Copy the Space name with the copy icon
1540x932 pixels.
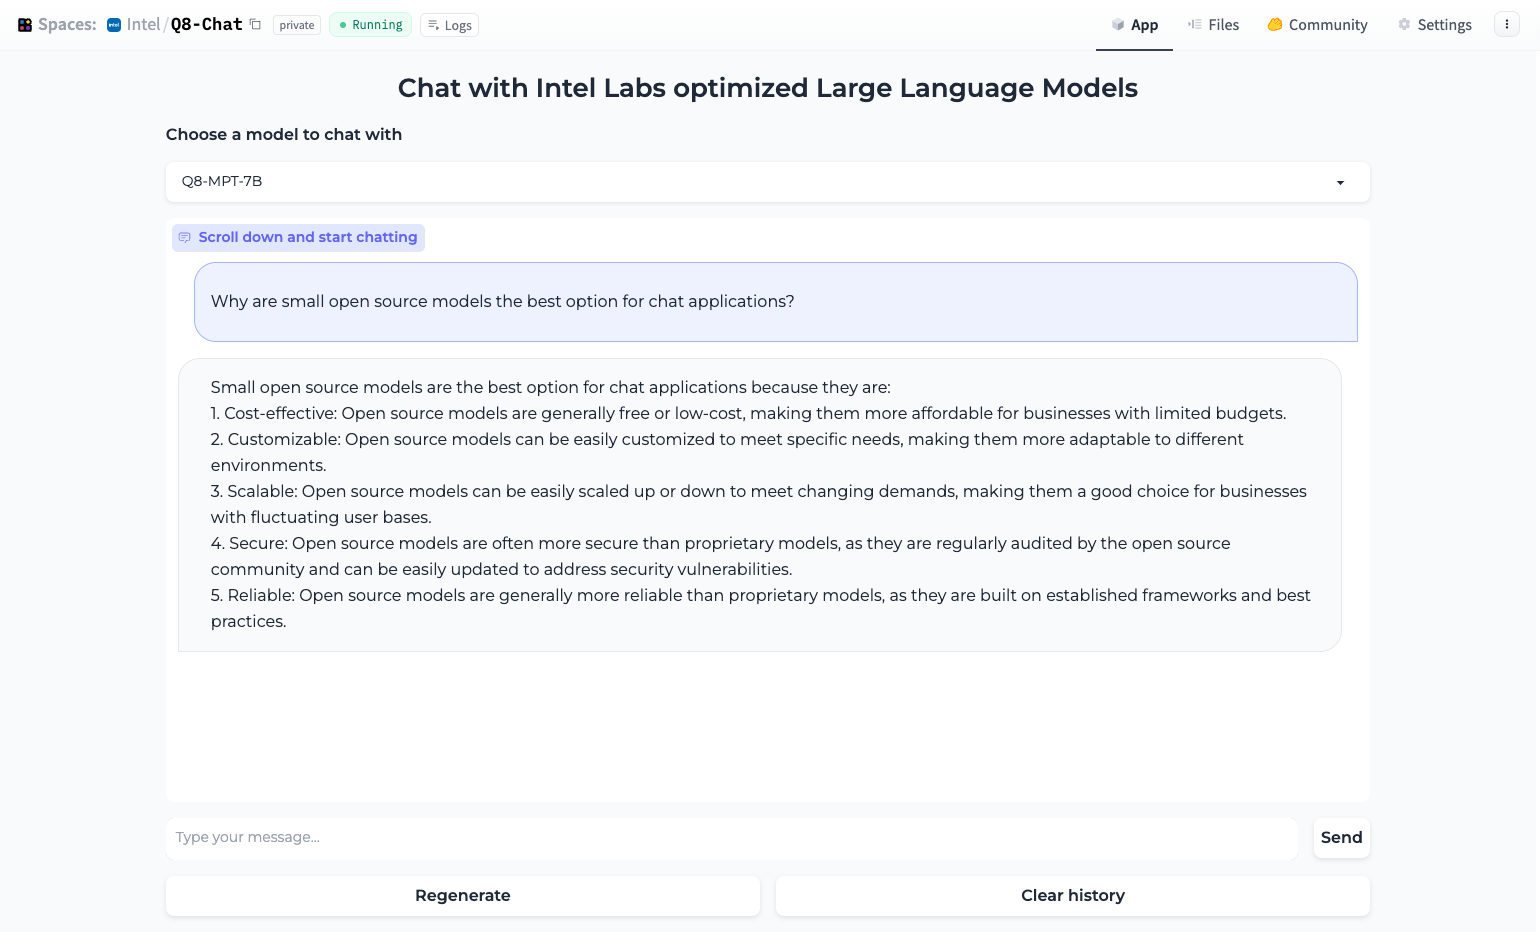click(256, 25)
